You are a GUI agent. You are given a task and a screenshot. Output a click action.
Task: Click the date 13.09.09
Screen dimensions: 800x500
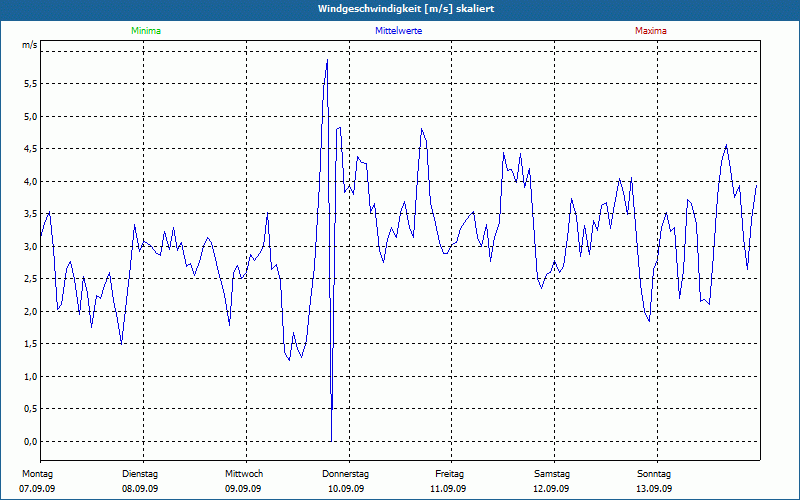654,489
